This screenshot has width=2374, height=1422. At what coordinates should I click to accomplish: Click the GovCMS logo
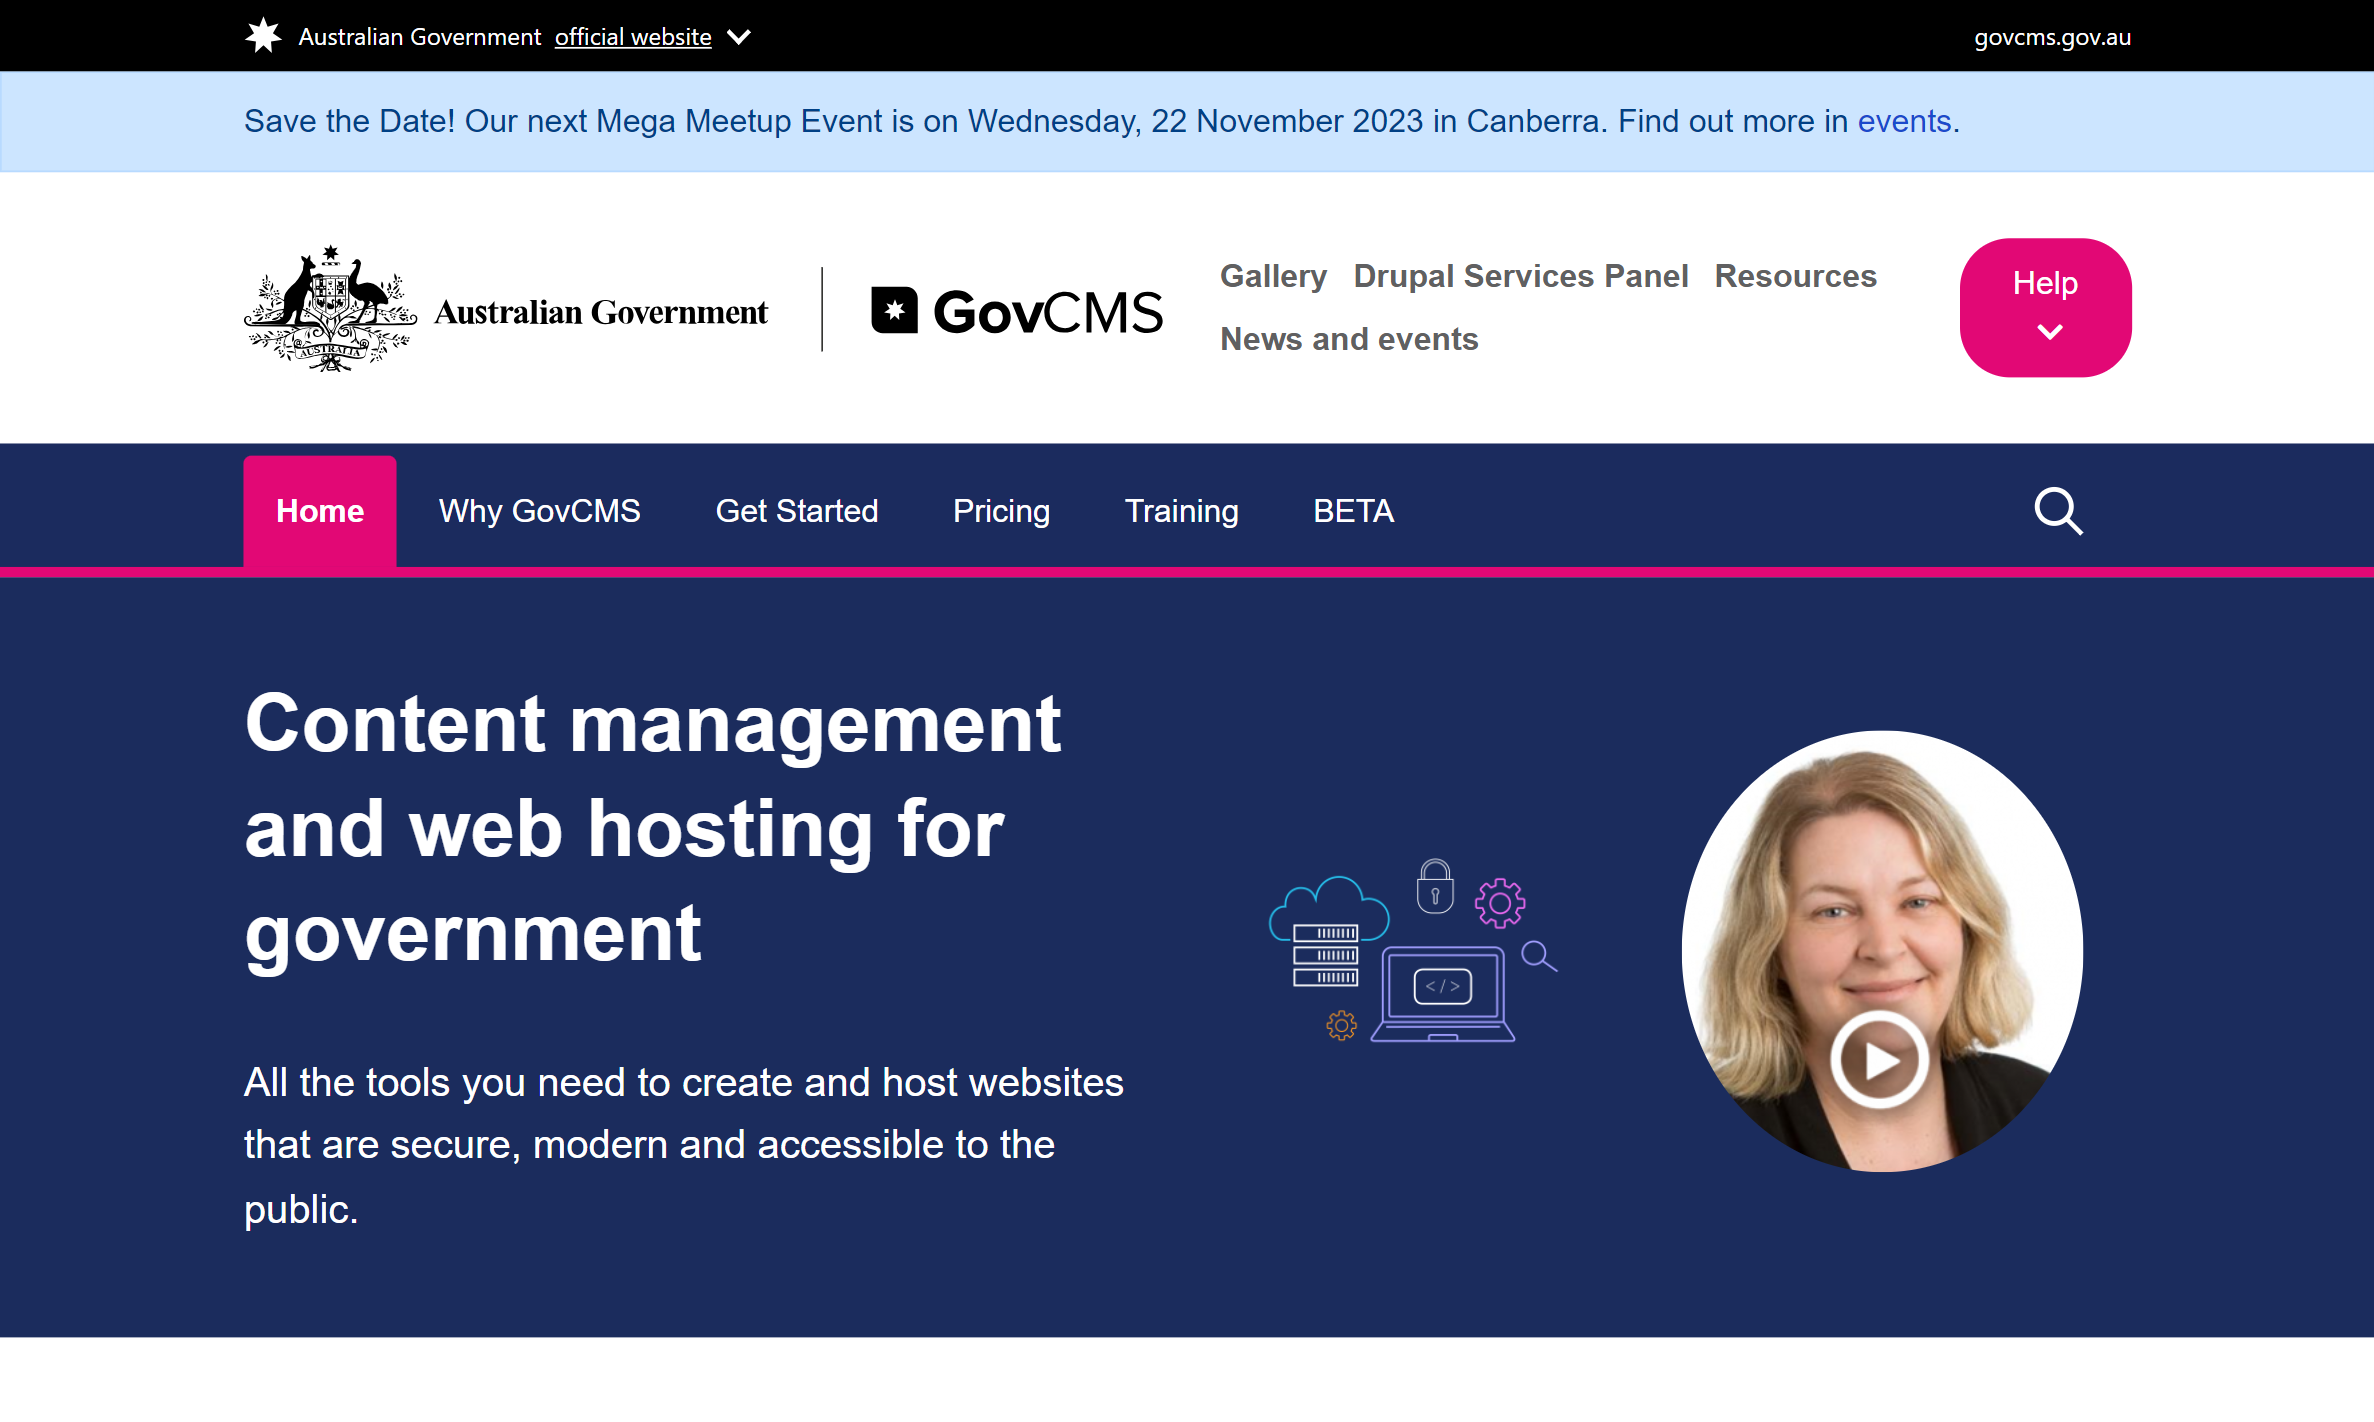[1017, 311]
